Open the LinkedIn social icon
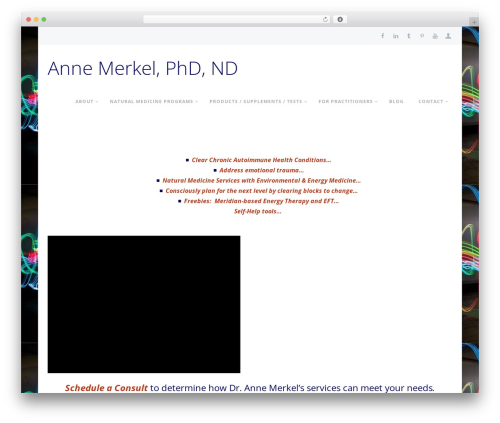This screenshot has width=500, height=423. click(396, 36)
